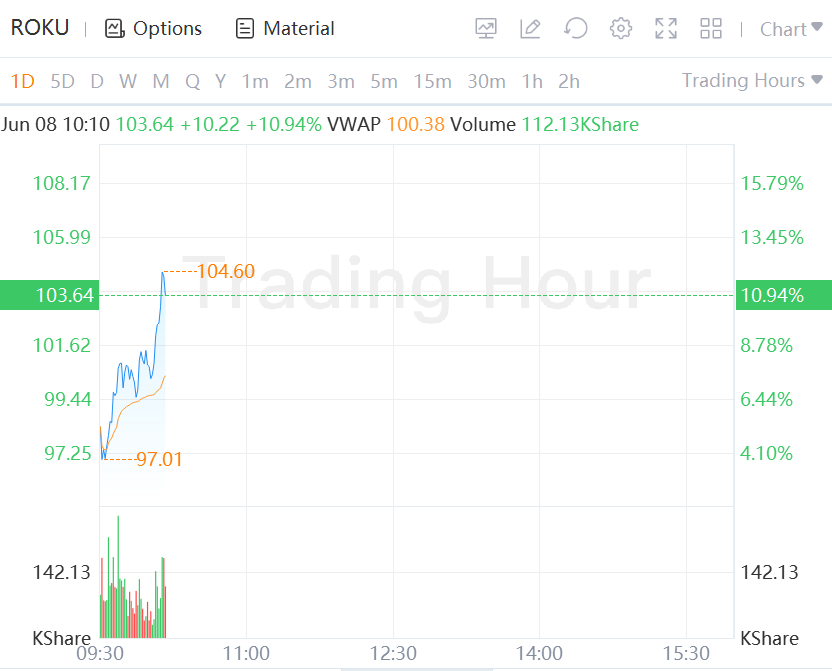Open the chart presentation monitor icon
The height and width of the screenshot is (671, 832).
[486, 29]
